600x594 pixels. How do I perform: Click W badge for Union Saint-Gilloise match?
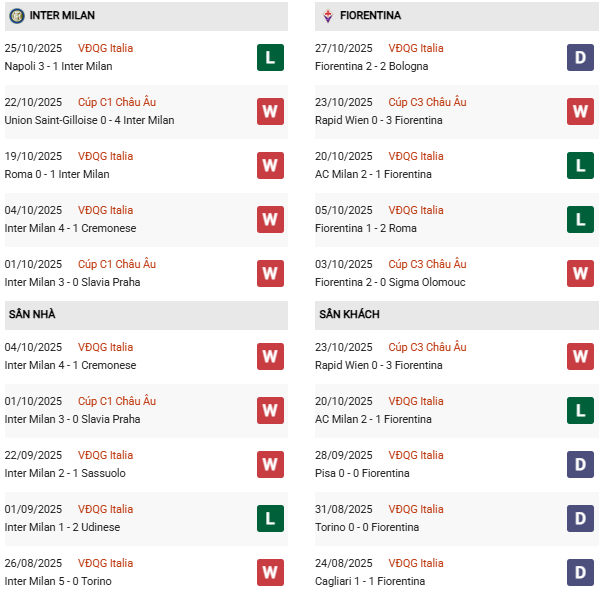270,111
